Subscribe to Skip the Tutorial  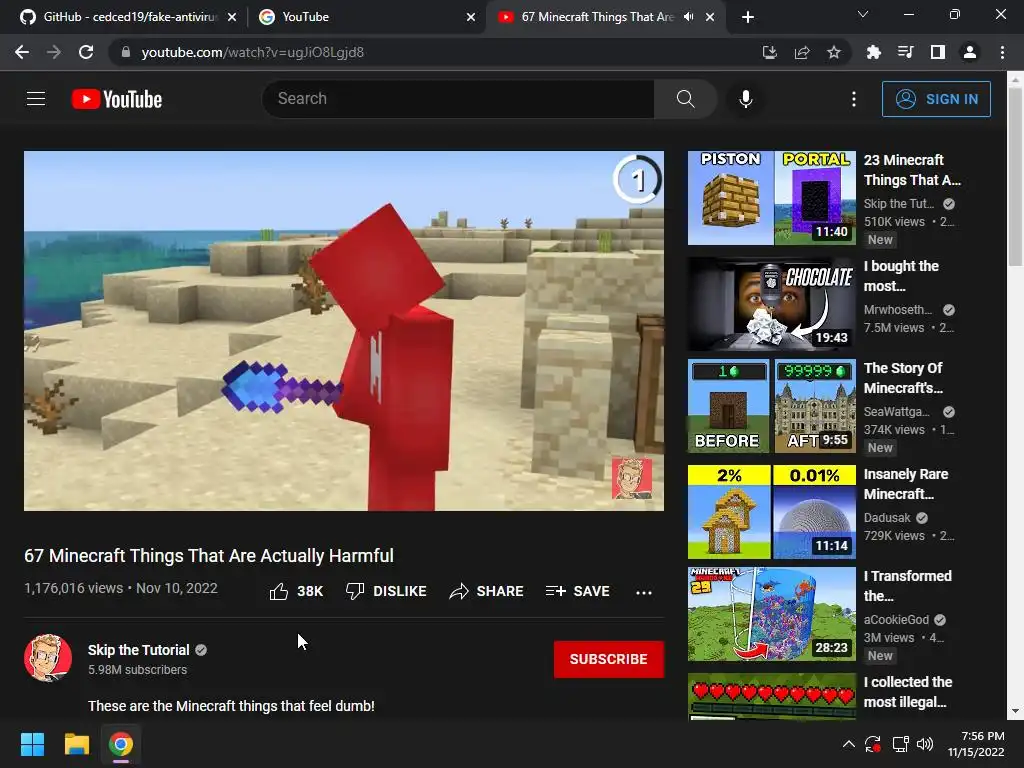point(609,659)
